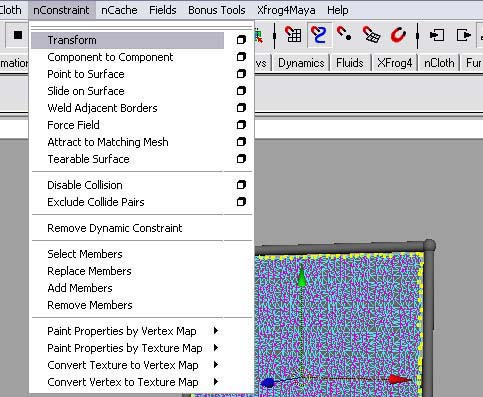483x397 pixels.
Task: Open Disable Collision options box
Action: [241, 185]
